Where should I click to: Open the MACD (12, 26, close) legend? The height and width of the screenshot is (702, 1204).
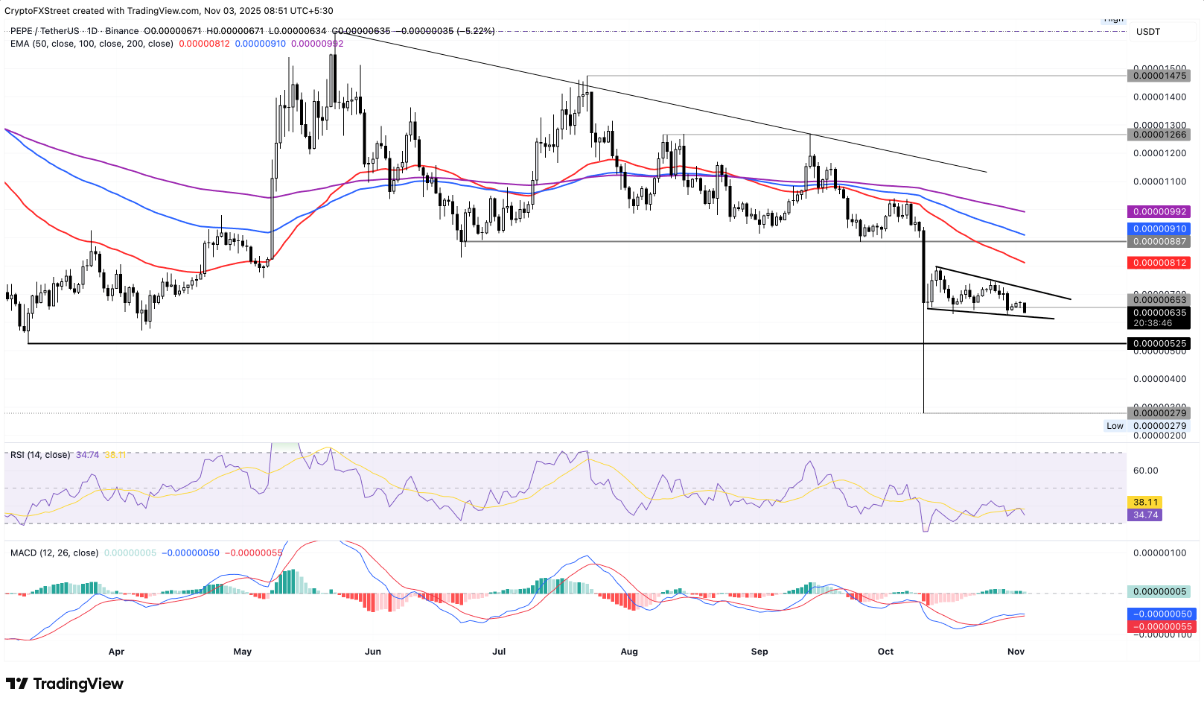tap(55, 553)
